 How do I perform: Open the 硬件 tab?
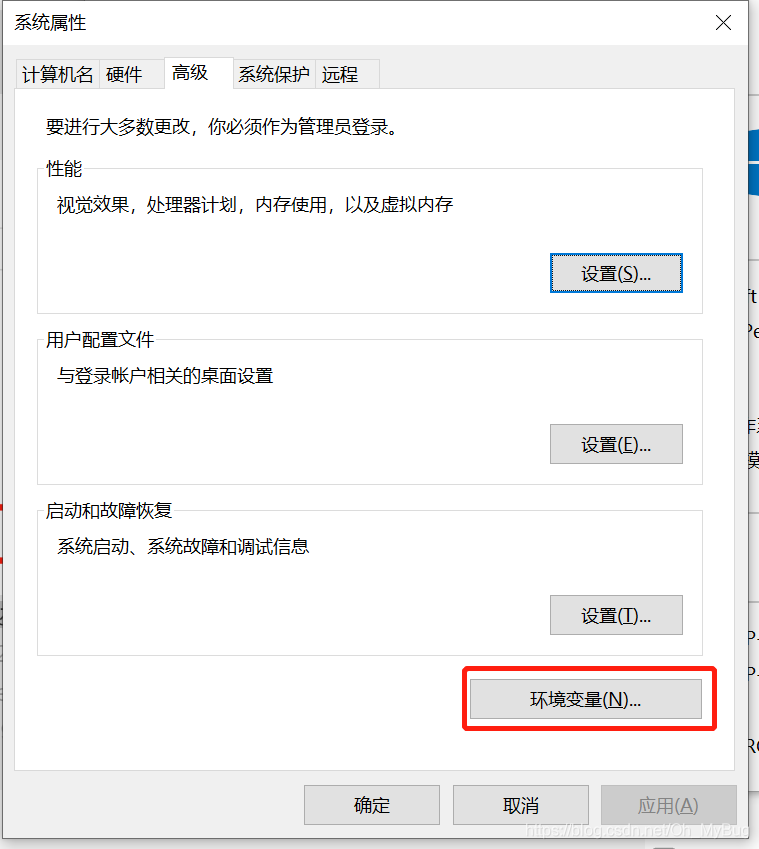click(x=132, y=74)
